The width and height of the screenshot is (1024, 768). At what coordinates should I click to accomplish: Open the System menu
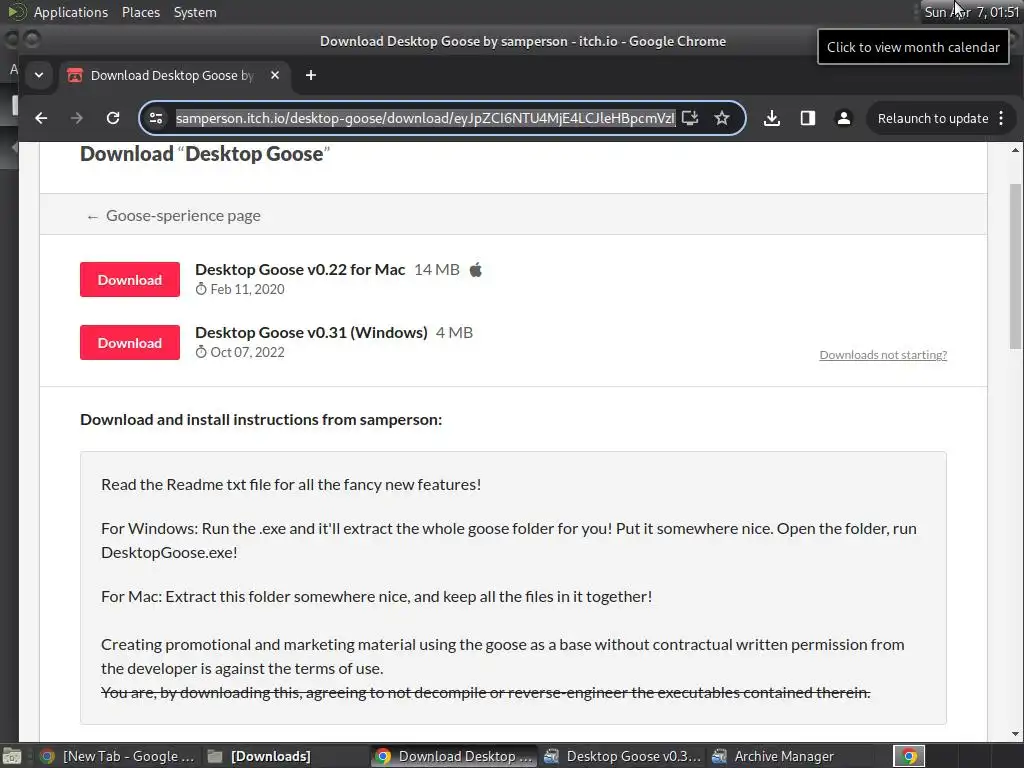point(195,12)
